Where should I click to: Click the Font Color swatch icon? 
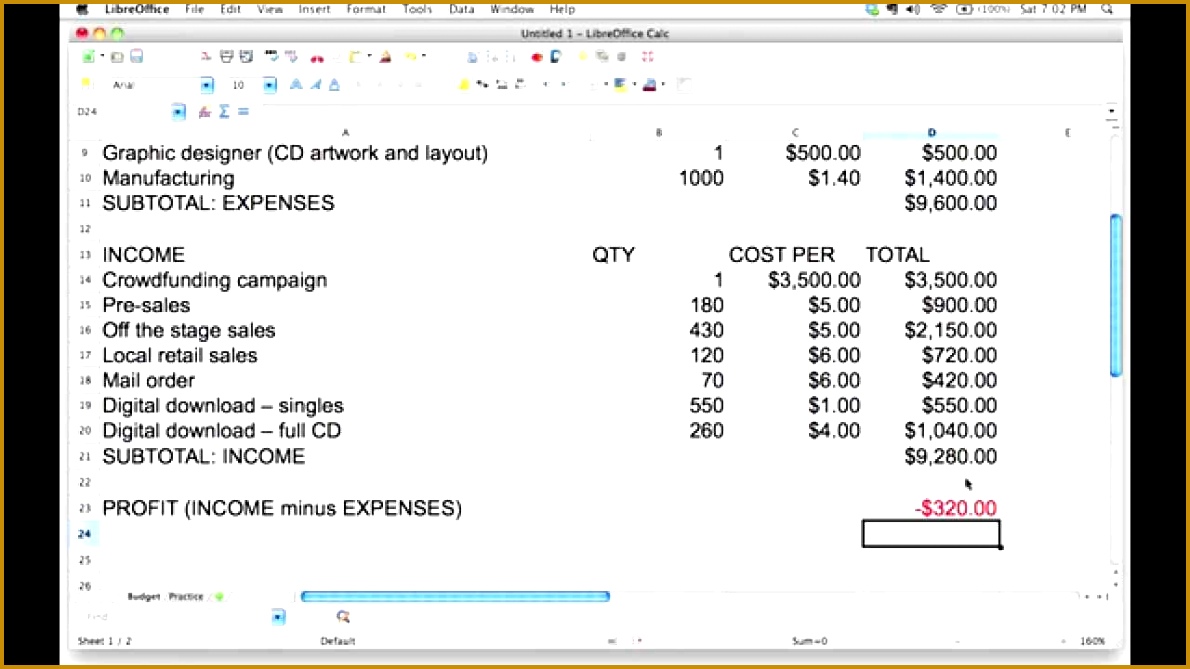pos(650,85)
